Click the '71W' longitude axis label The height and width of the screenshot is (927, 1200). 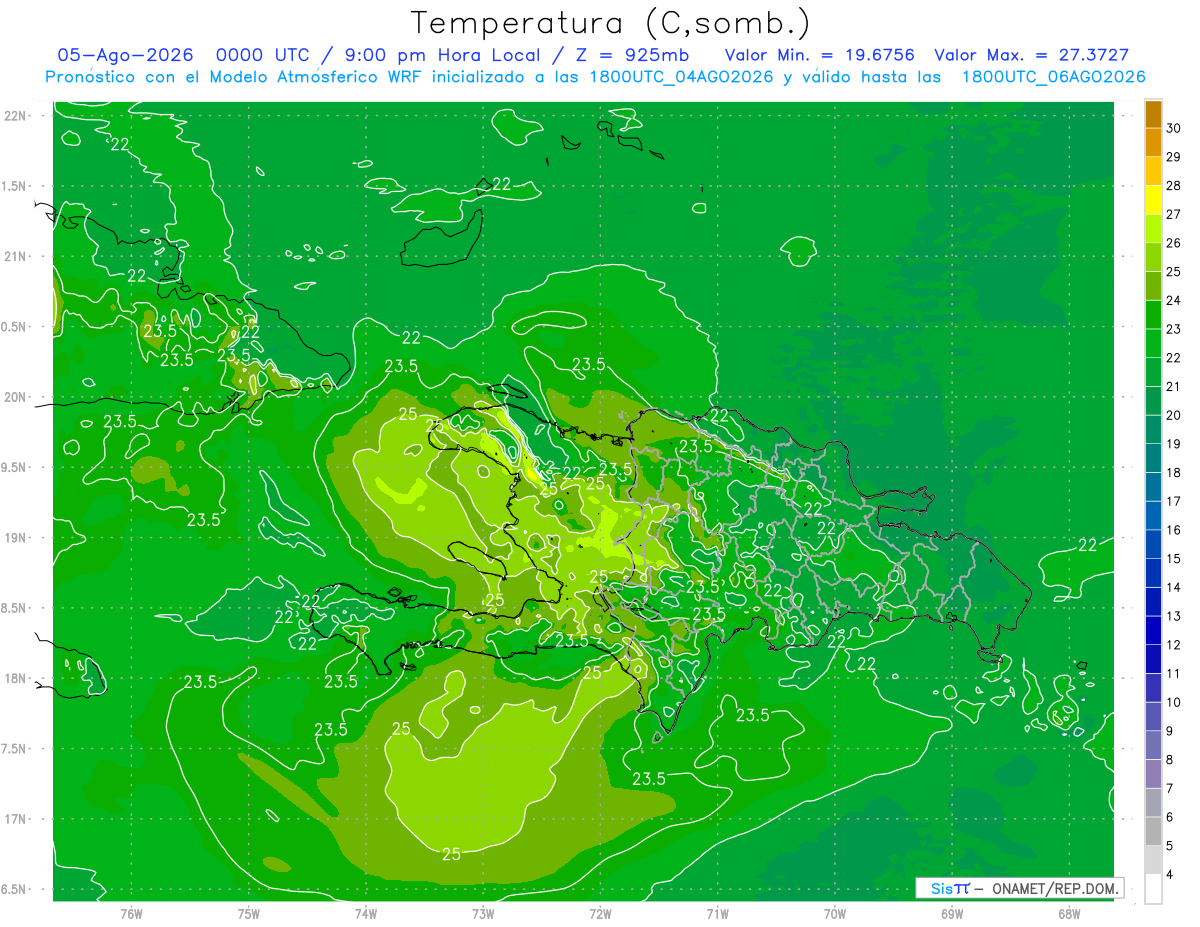(717, 914)
